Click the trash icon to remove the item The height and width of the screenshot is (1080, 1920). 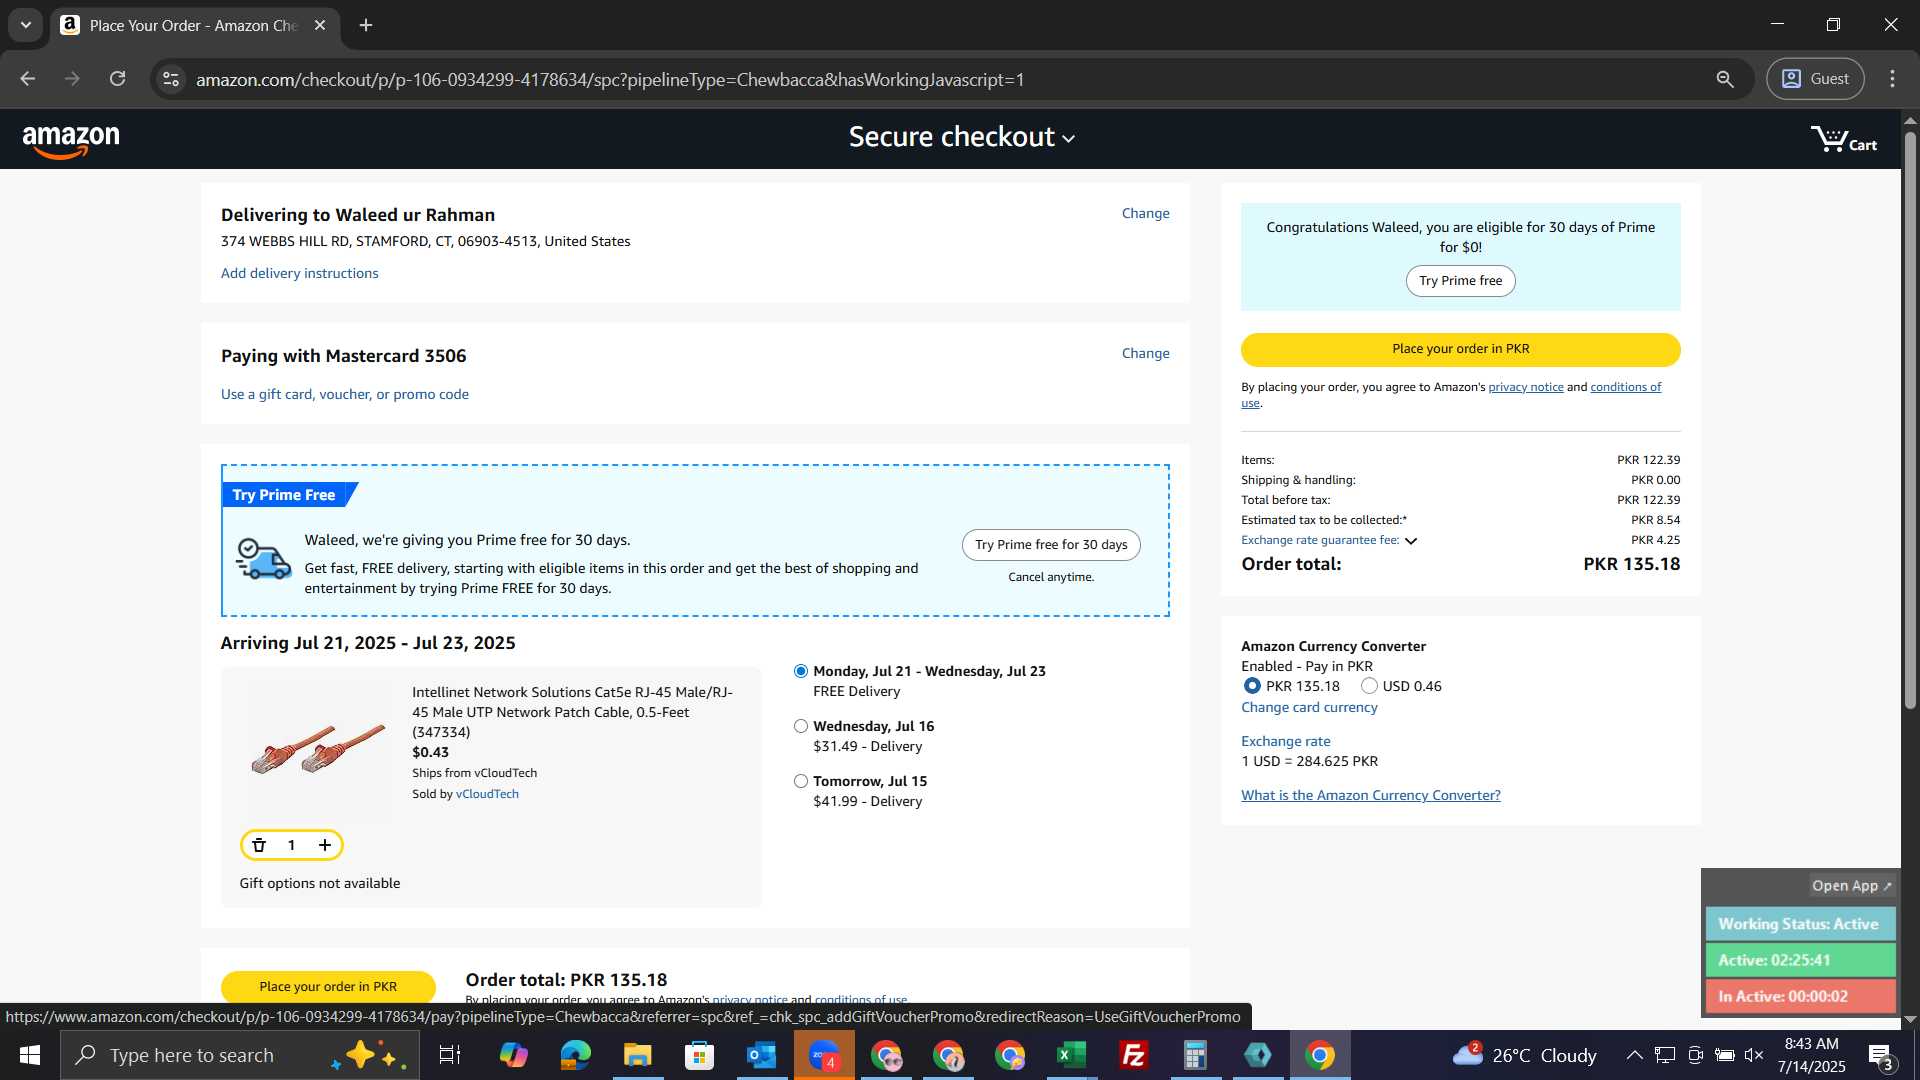pos(259,845)
